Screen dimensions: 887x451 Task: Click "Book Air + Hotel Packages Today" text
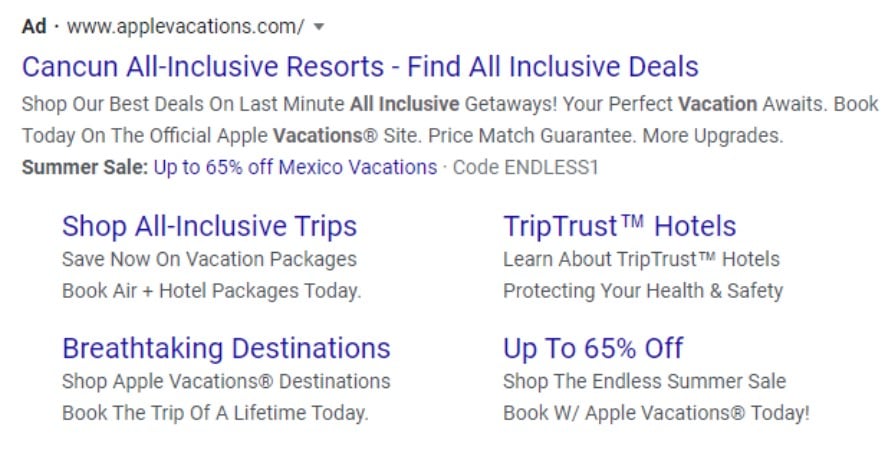(211, 291)
